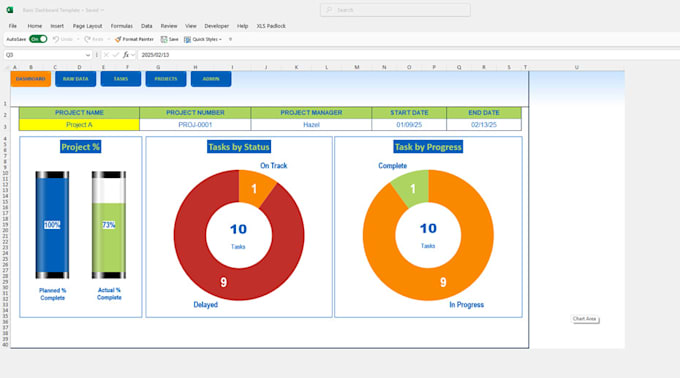Select the green Complete donut slice
The height and width of the screenshot is (378, 680).
click(x=412, y=188)
